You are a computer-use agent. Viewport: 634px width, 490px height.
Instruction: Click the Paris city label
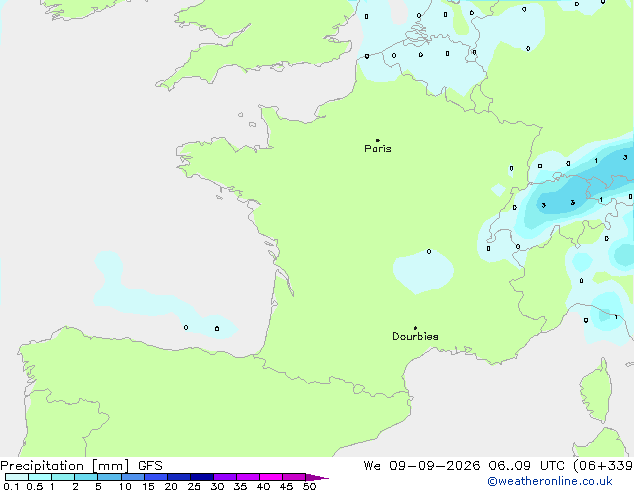point(378,149)
